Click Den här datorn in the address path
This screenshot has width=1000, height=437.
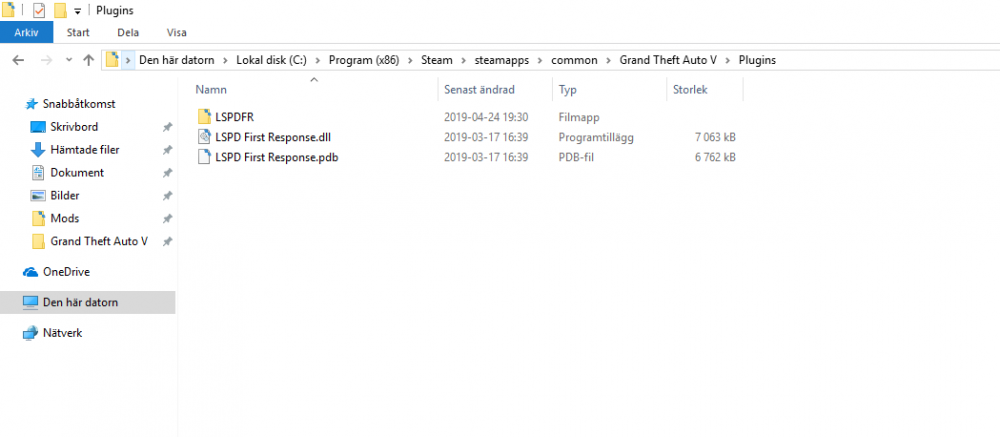pyautogui.click(x=177, y=61)
